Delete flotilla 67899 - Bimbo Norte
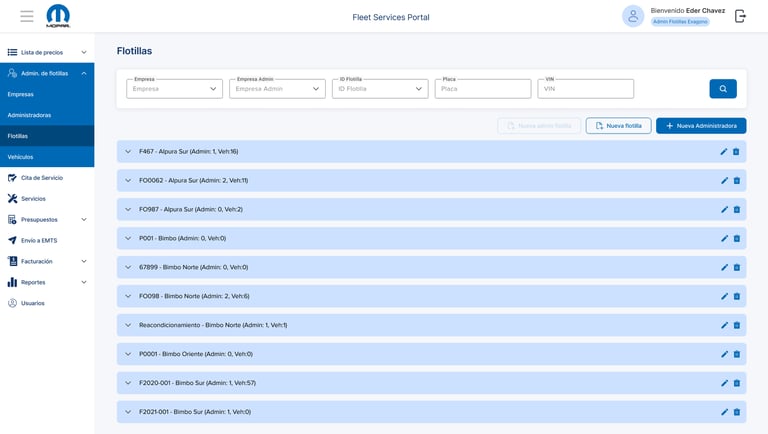The height and width of the screenshot is (434, 768). pos(737,267)
